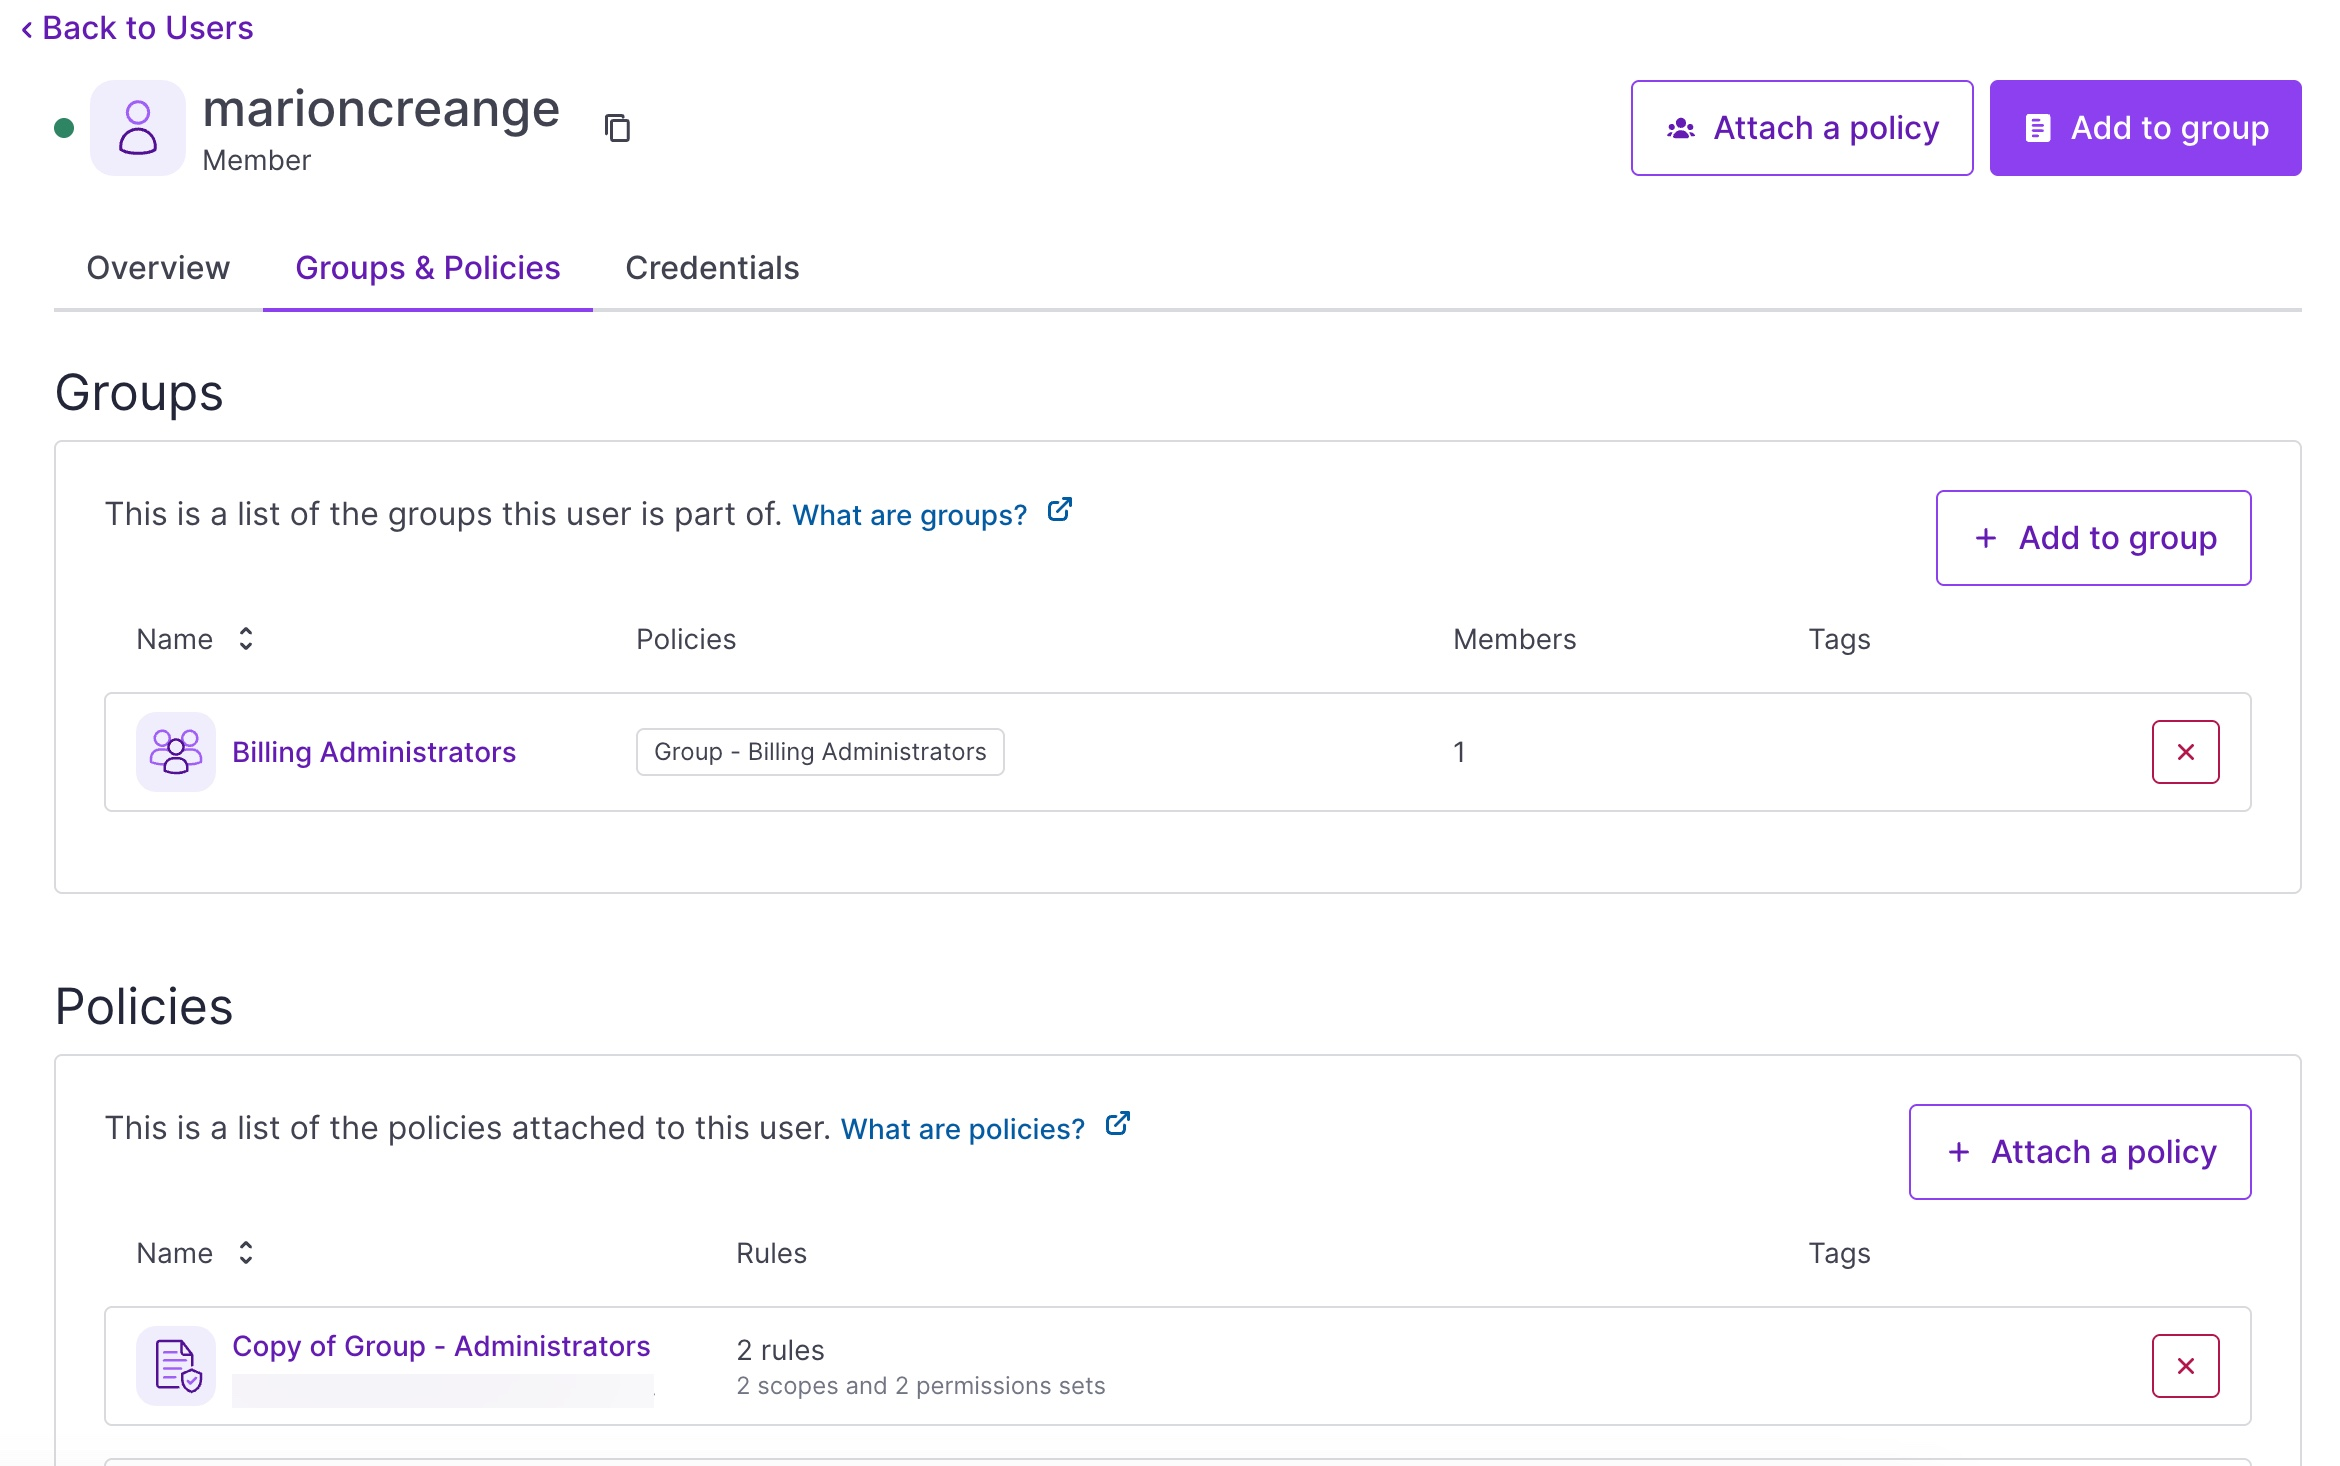Select the Groups & Policies tab
2340x1466 pixels.
pos(428,268)
